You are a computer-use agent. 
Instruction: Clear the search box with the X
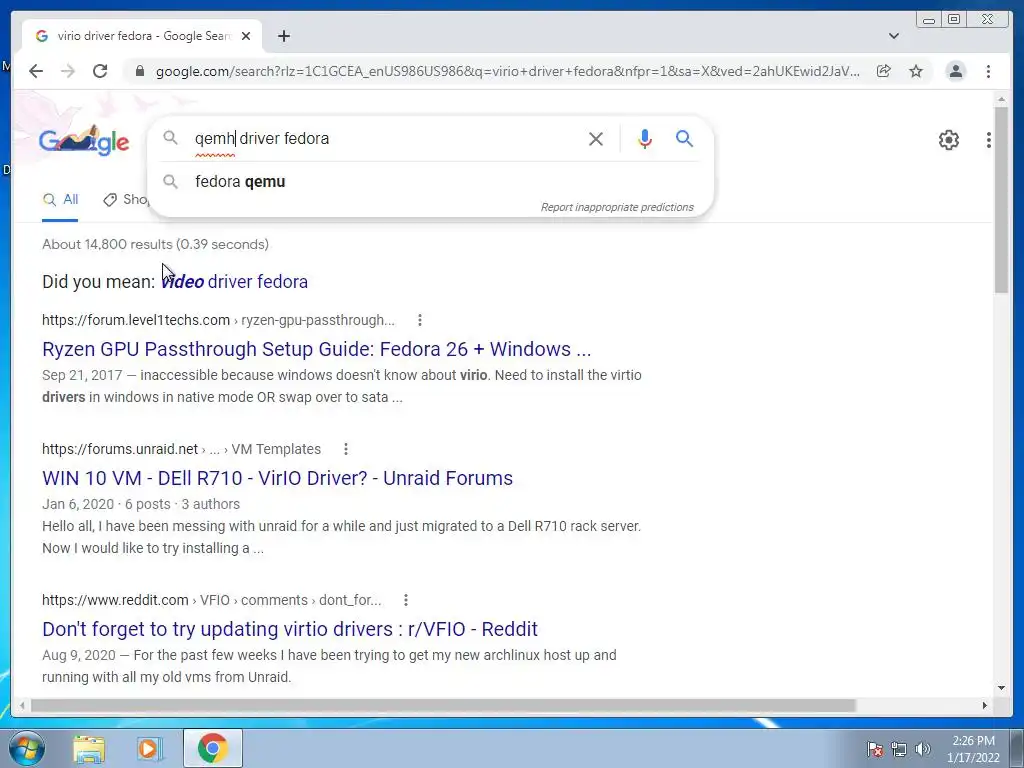596,138
